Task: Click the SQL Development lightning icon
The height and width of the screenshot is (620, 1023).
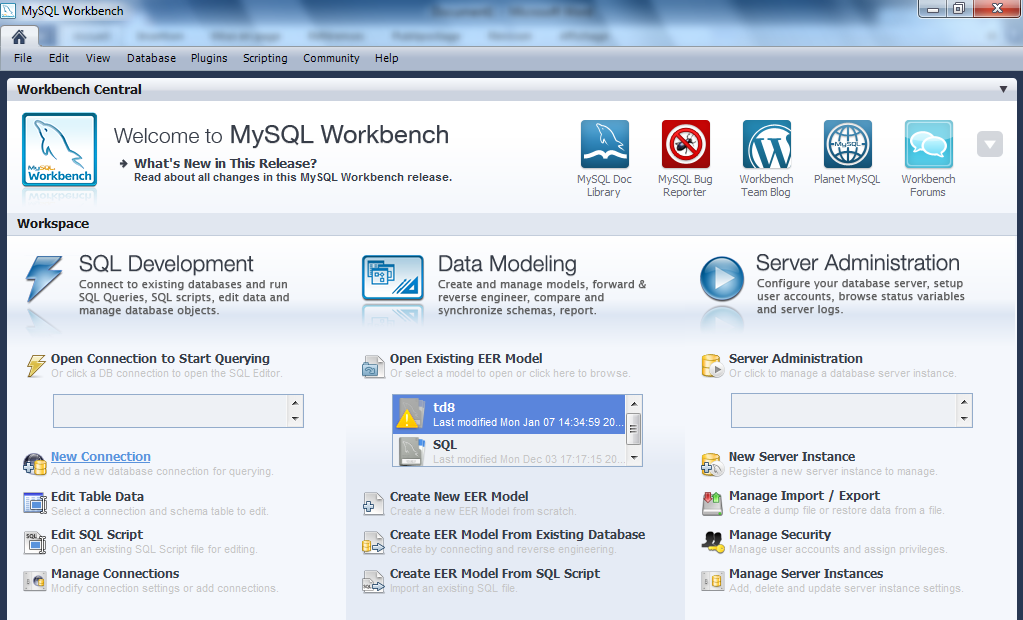Action: point(45,279)
